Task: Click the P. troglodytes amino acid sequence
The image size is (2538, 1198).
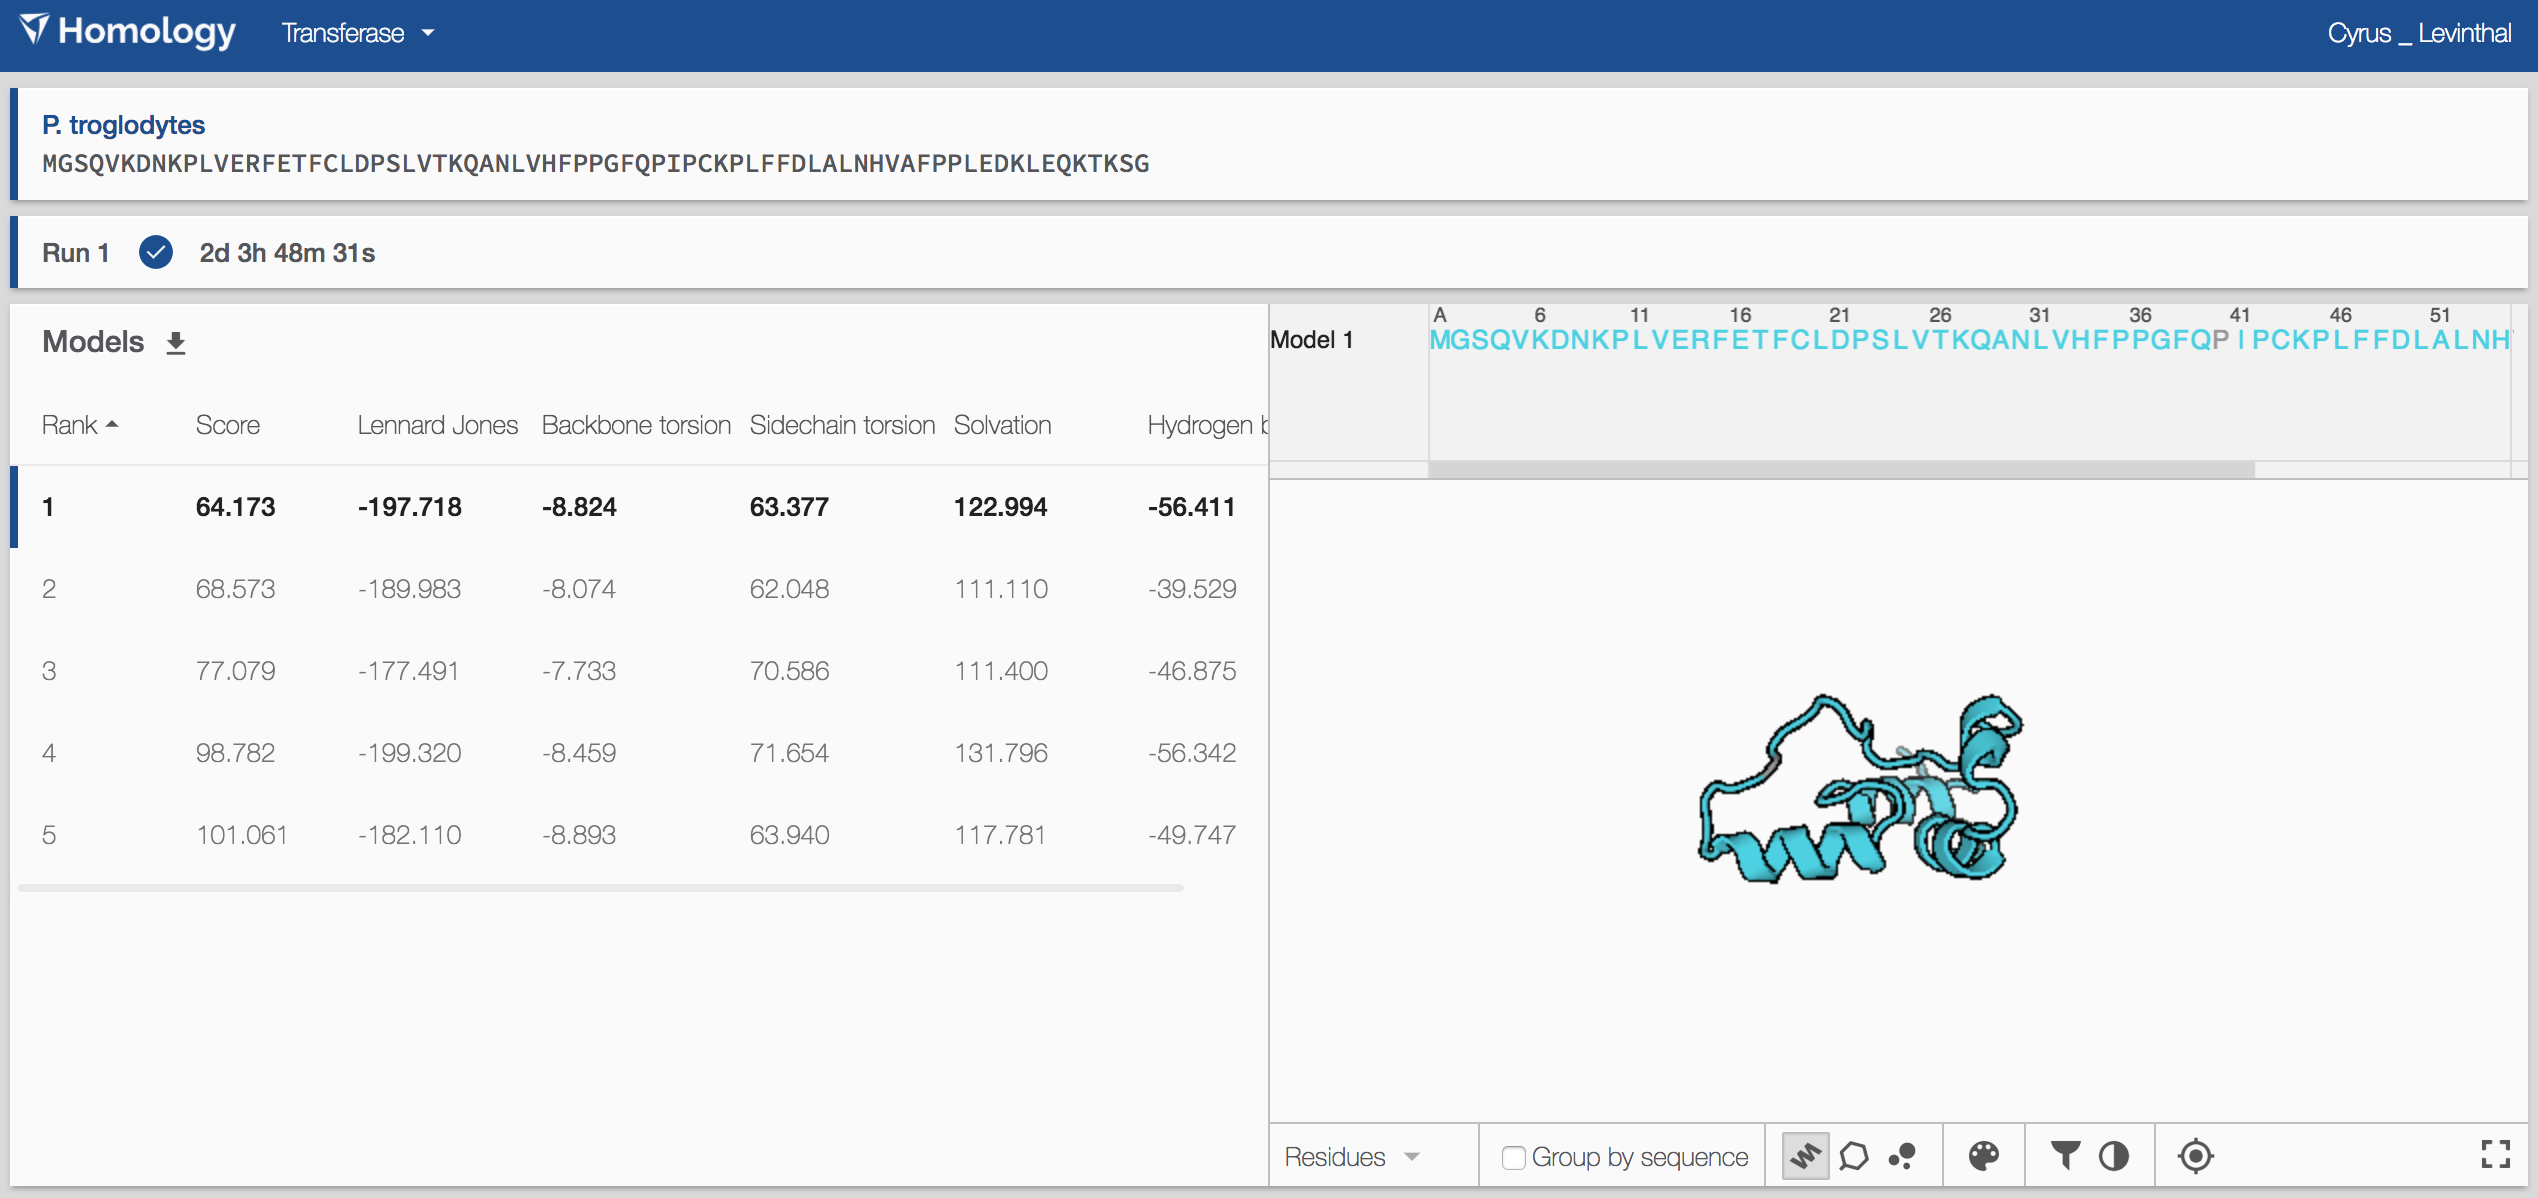Action: pos(596,164)
